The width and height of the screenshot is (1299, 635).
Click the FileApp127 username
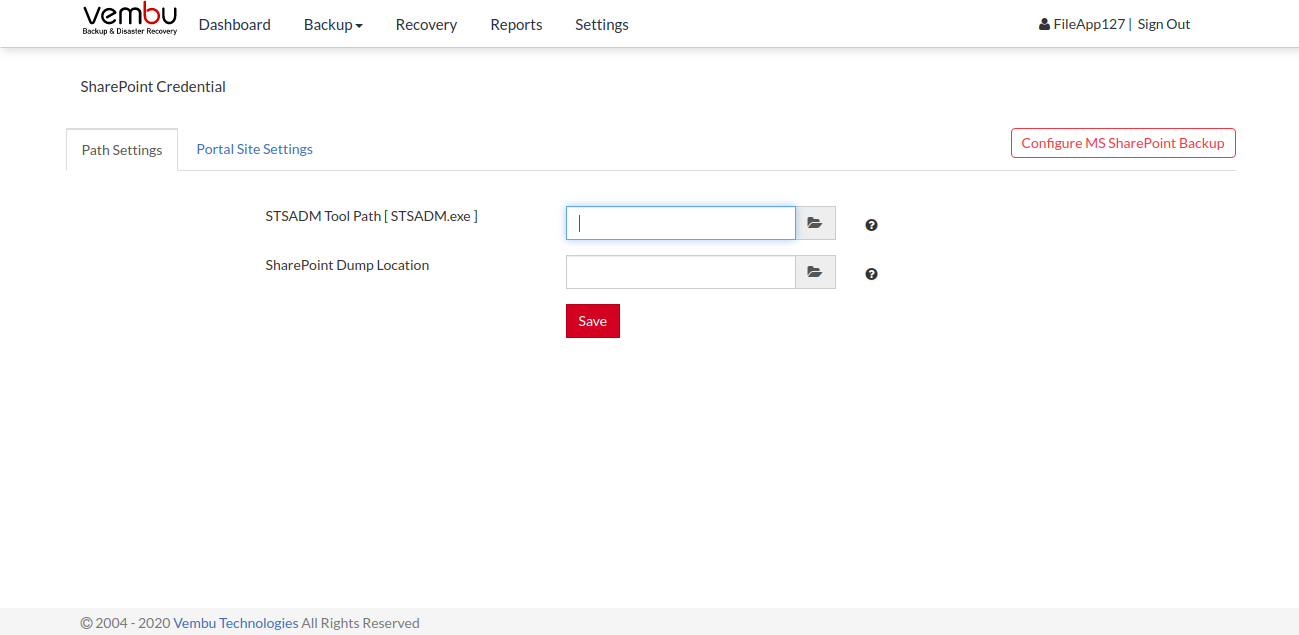1089,24
